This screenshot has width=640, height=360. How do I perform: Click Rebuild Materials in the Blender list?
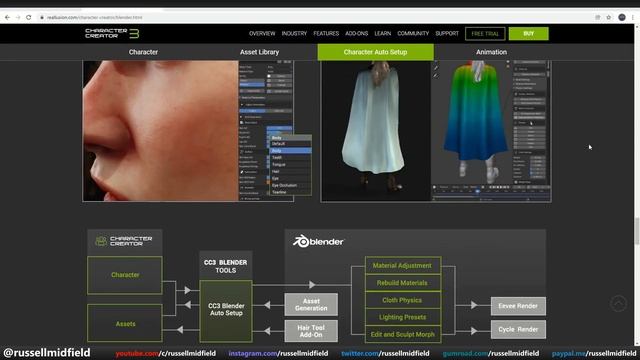pyautogui.click(x=402, y=283)
